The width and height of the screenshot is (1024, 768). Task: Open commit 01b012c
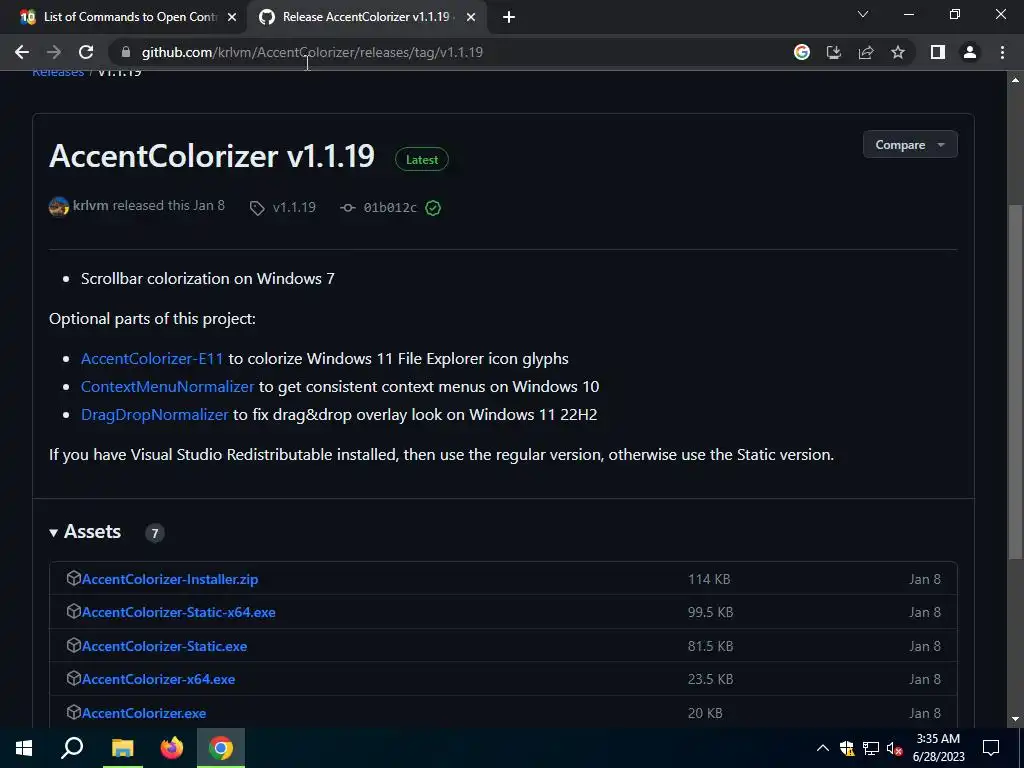[390, 208]
